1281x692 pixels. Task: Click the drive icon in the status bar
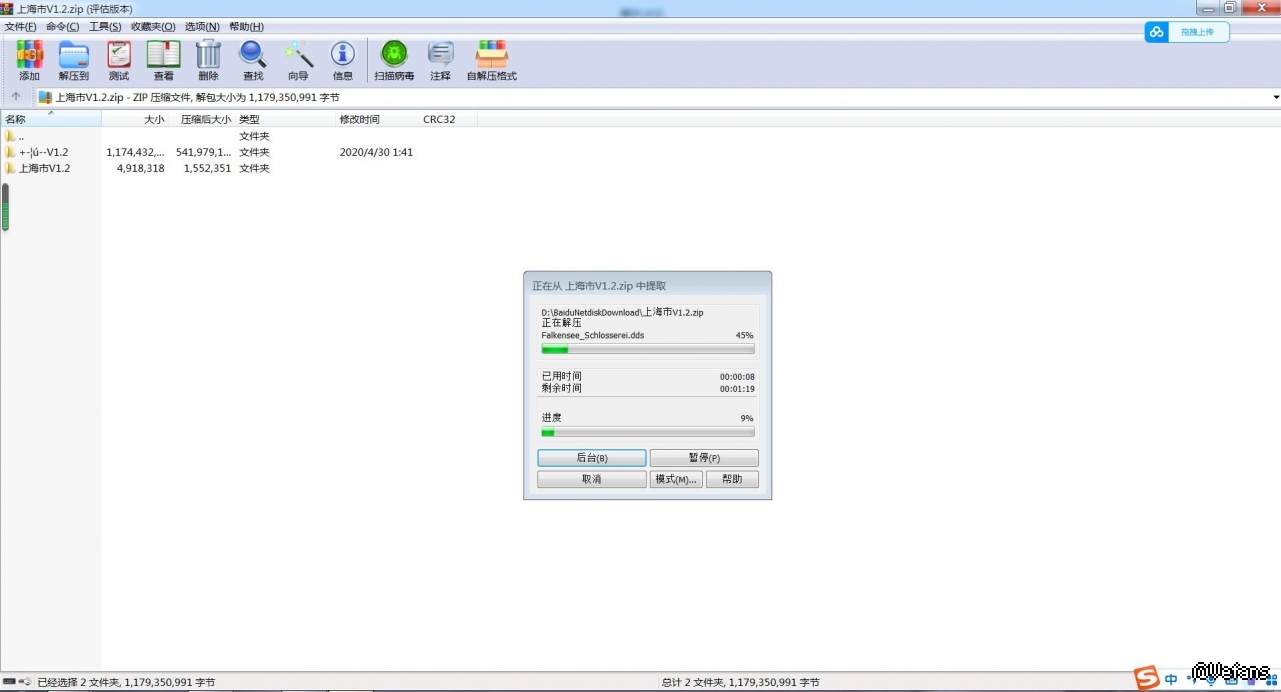[x=9, y=682]
